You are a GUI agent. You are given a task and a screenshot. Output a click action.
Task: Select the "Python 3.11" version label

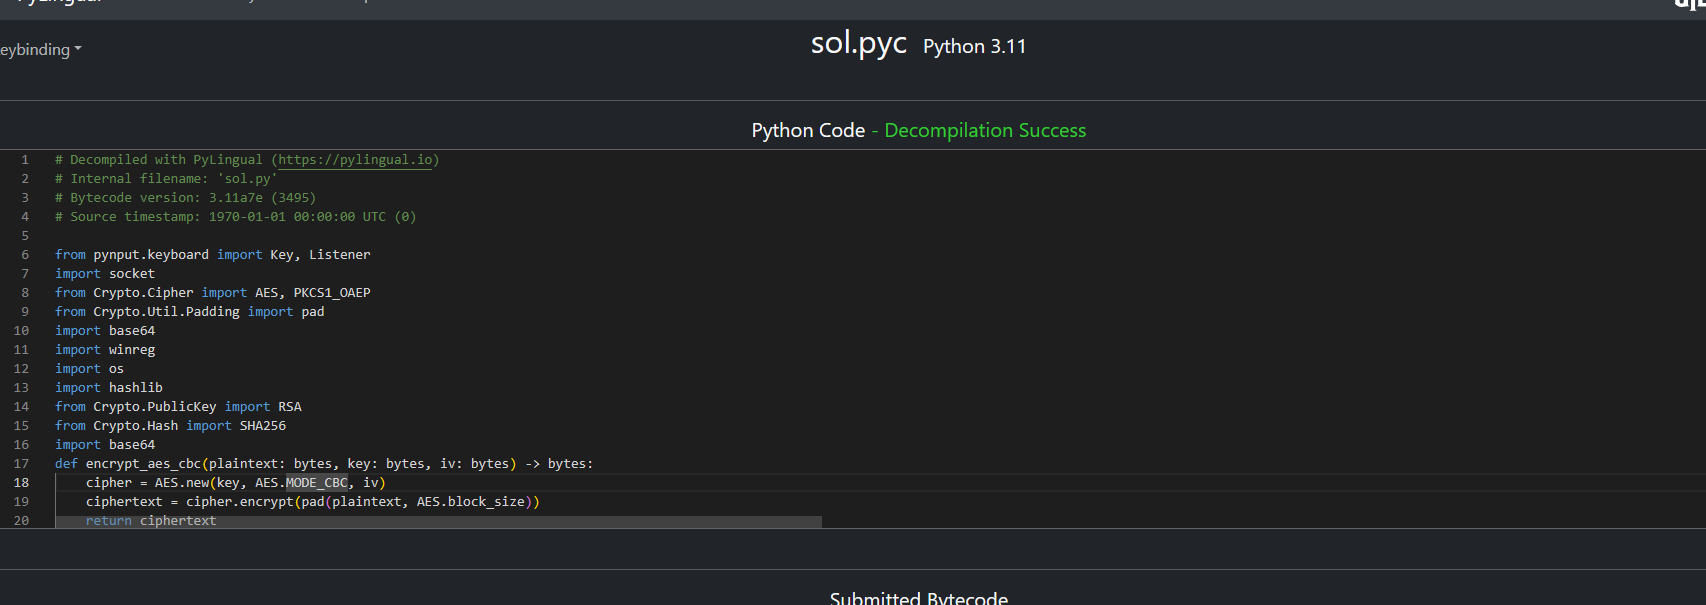(x=974, y=46)
